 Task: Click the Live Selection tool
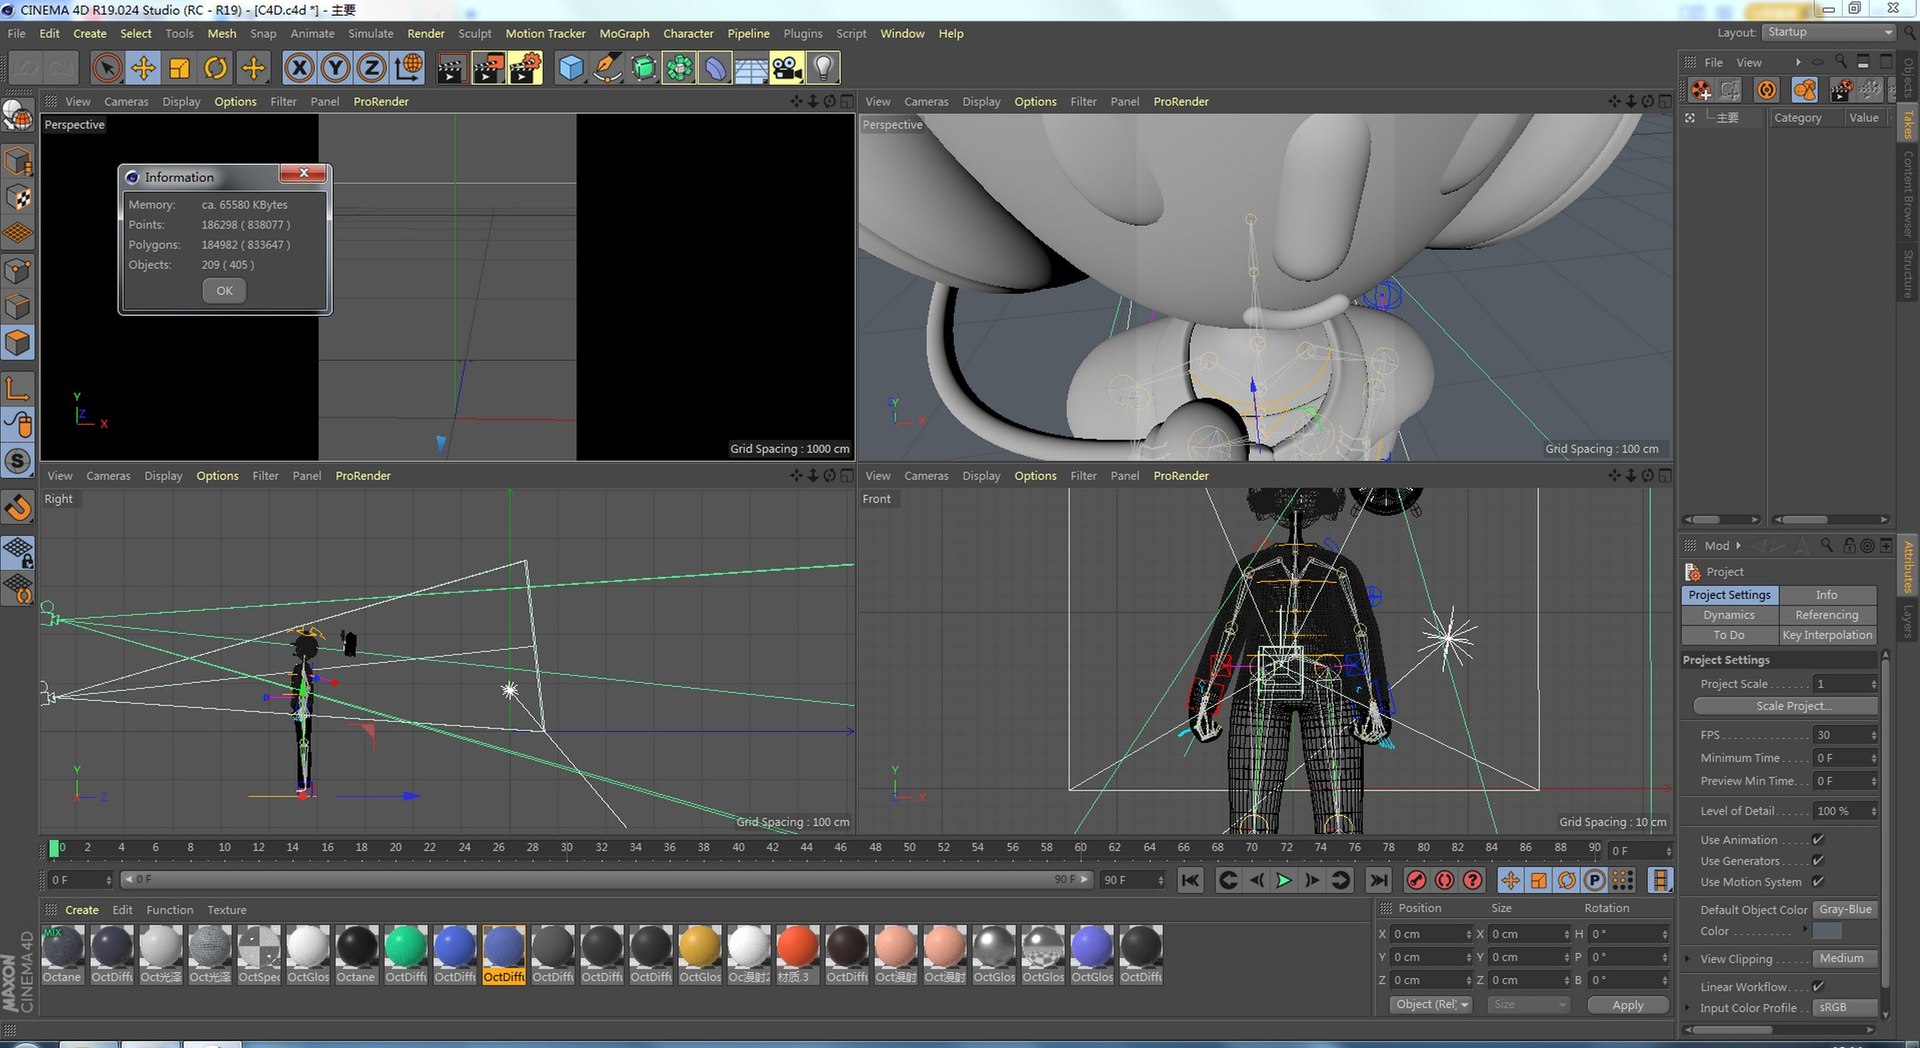[x=107, y=68]
